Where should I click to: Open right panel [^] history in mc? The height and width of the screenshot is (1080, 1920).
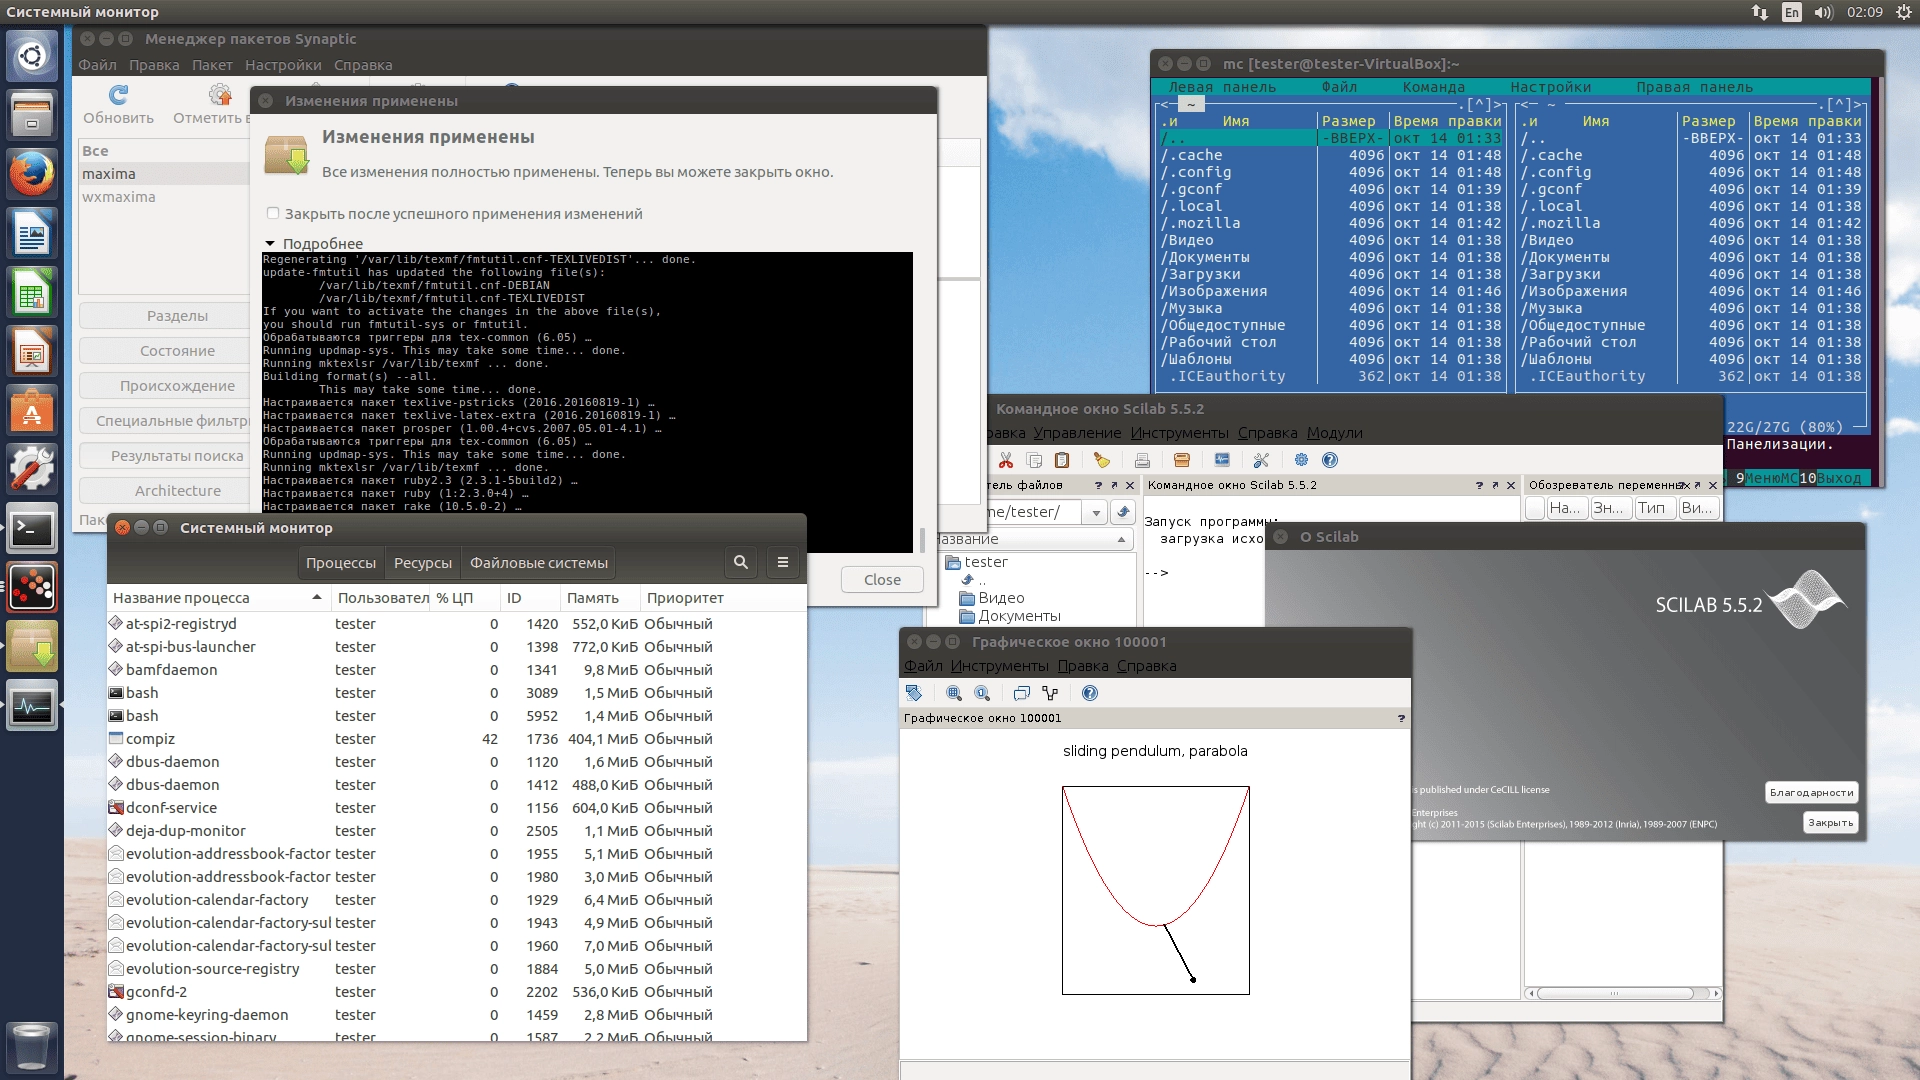click(x=1843, y=105)
